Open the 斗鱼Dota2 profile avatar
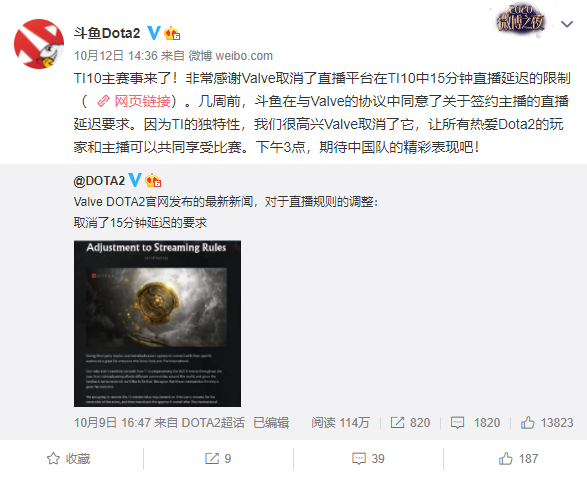The width and height of the screenshot is (587, 477). (39, 44)
